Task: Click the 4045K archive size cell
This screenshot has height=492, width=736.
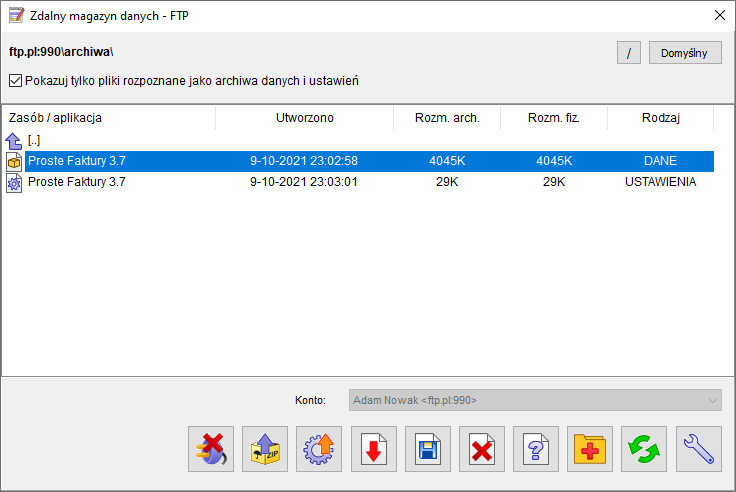Action: pyautogui.click(x=447, y=161)
